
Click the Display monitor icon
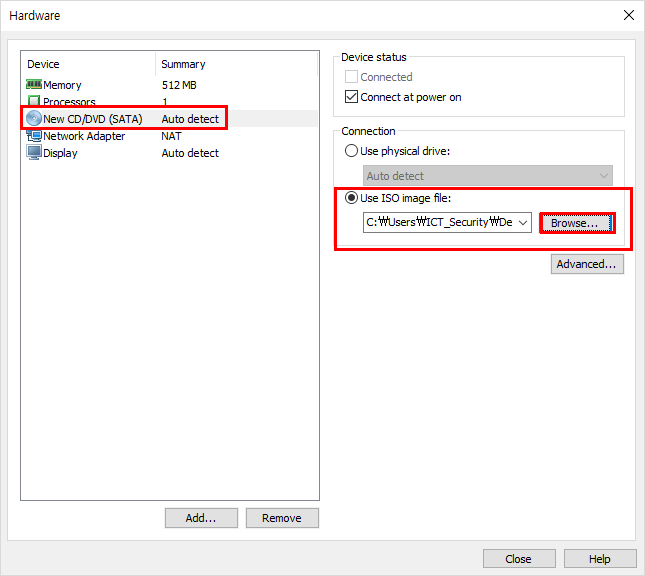[34, 153]
